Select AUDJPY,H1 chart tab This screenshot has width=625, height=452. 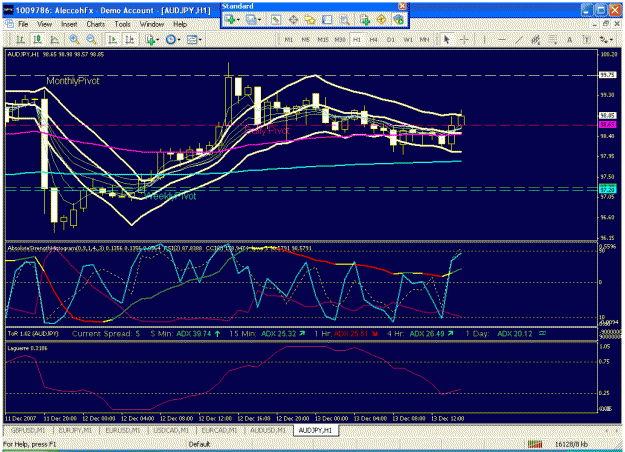tap(315, 430)
